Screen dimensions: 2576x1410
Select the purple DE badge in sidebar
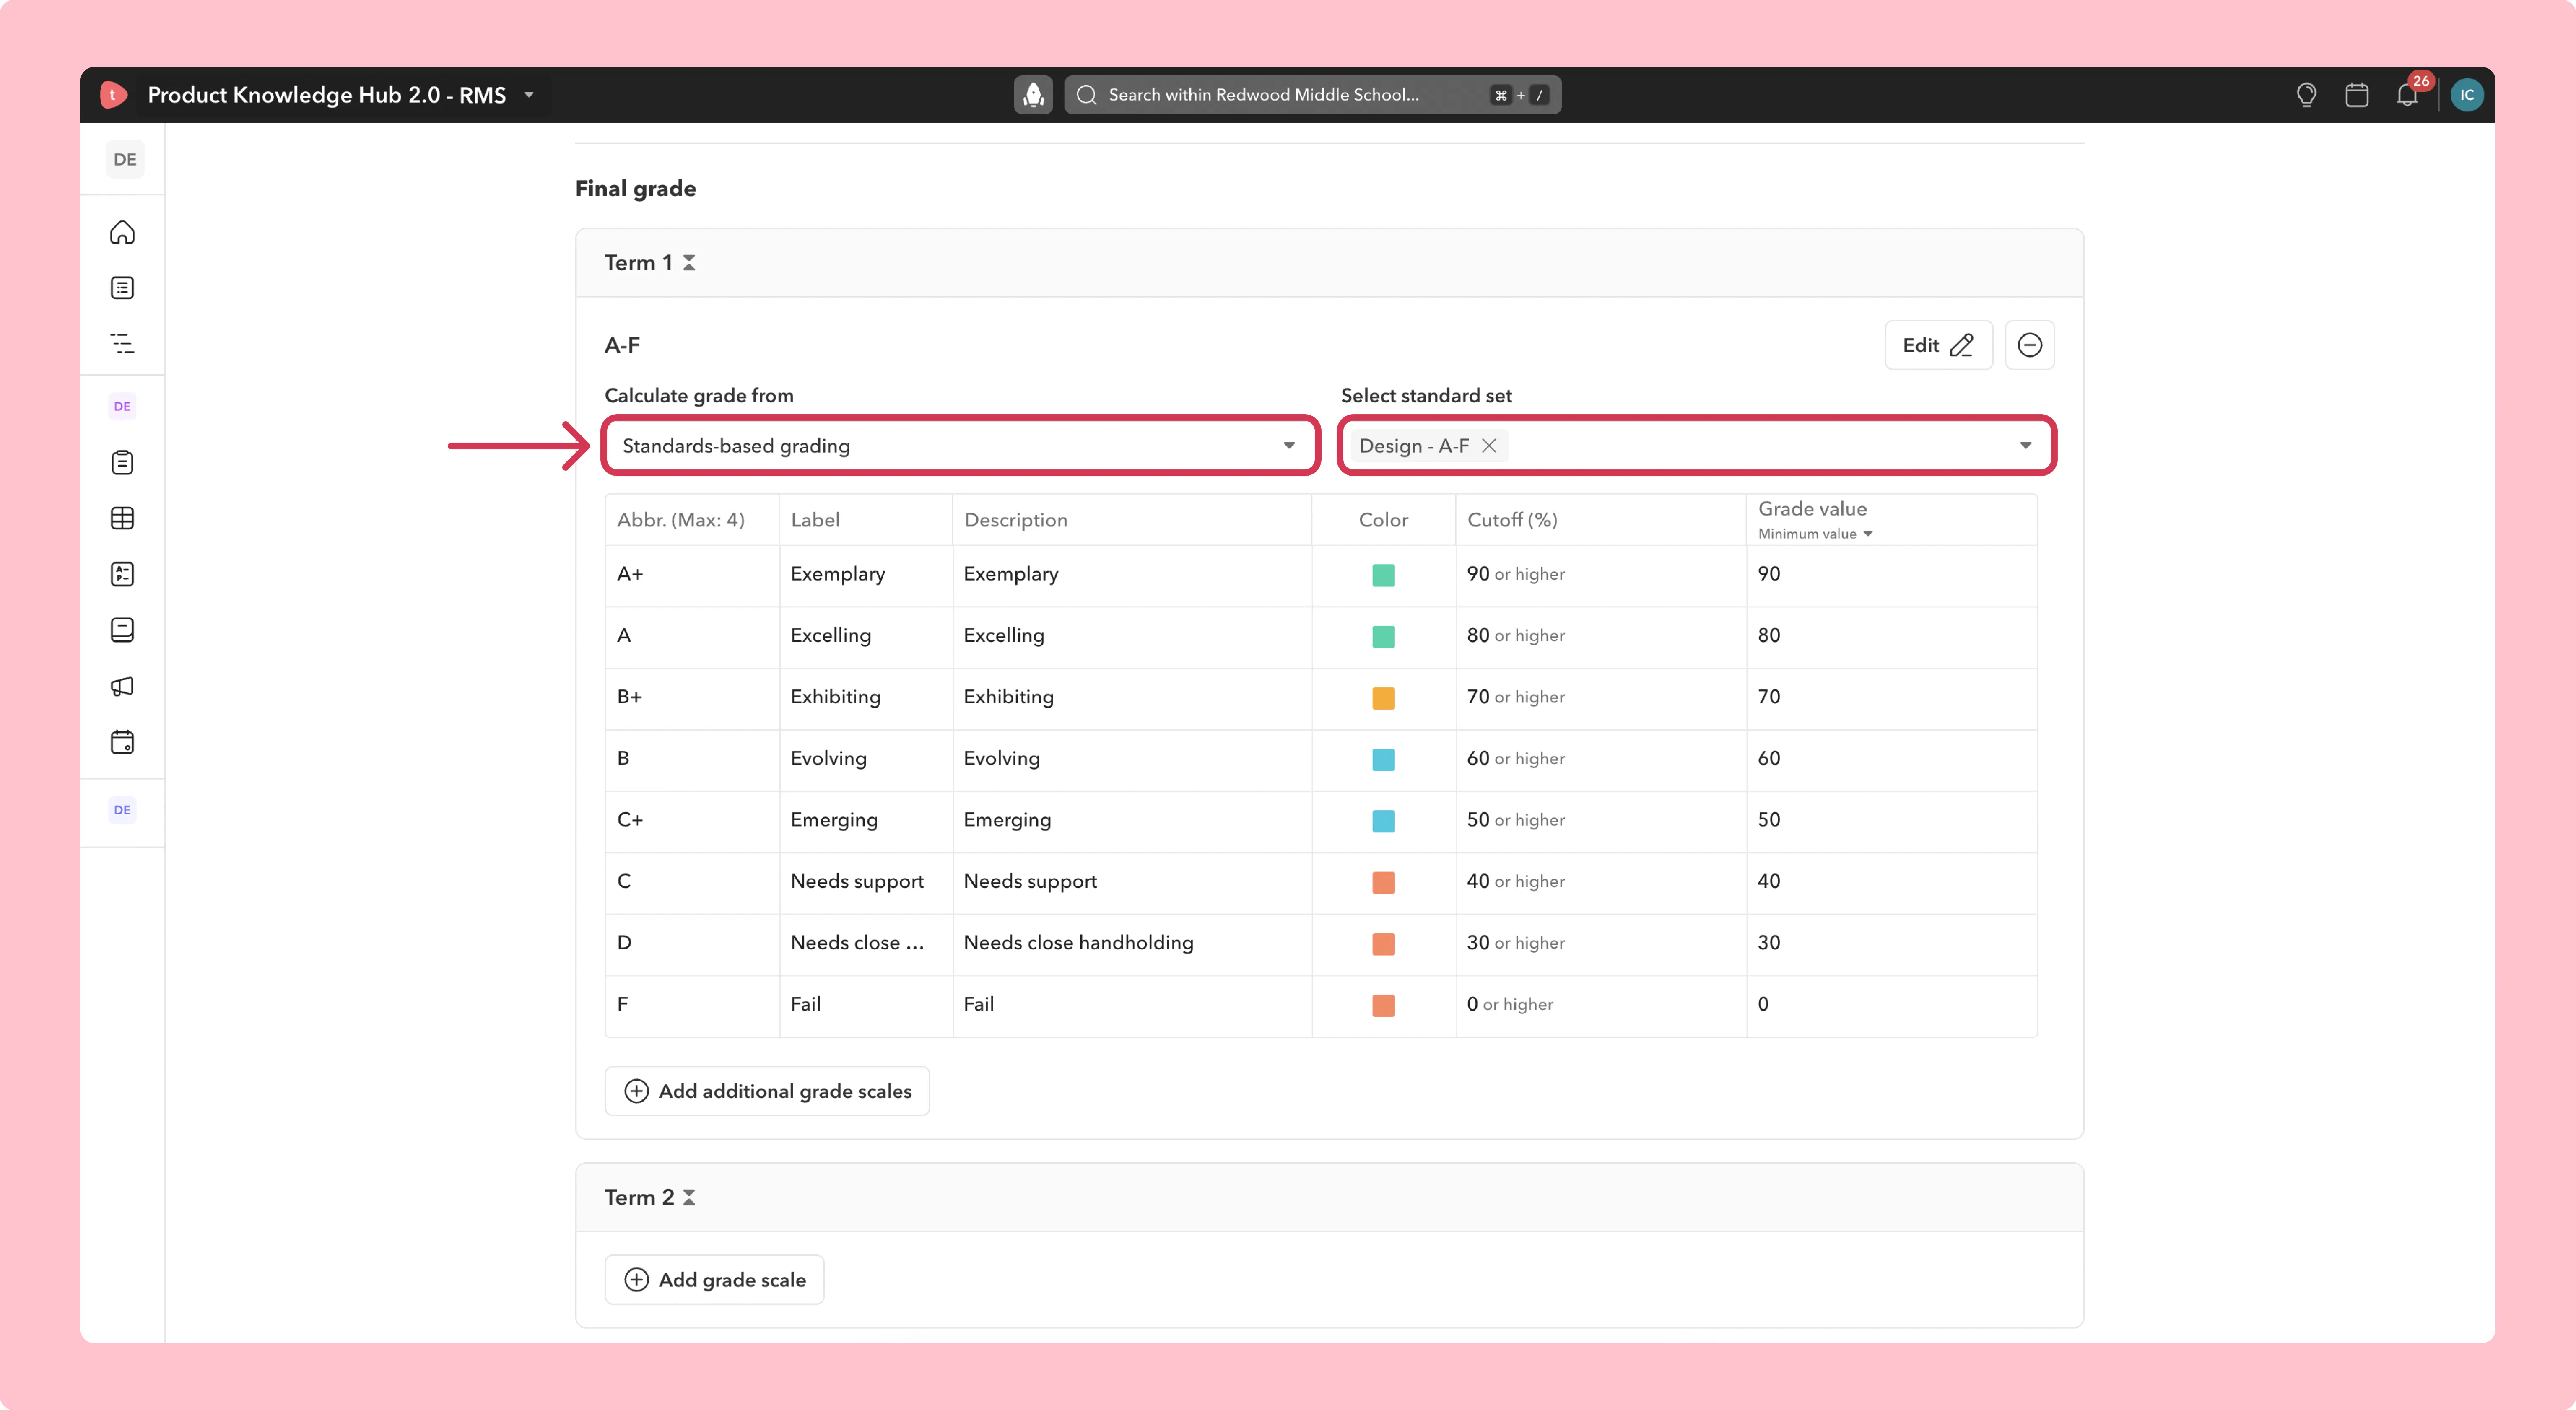122,406
